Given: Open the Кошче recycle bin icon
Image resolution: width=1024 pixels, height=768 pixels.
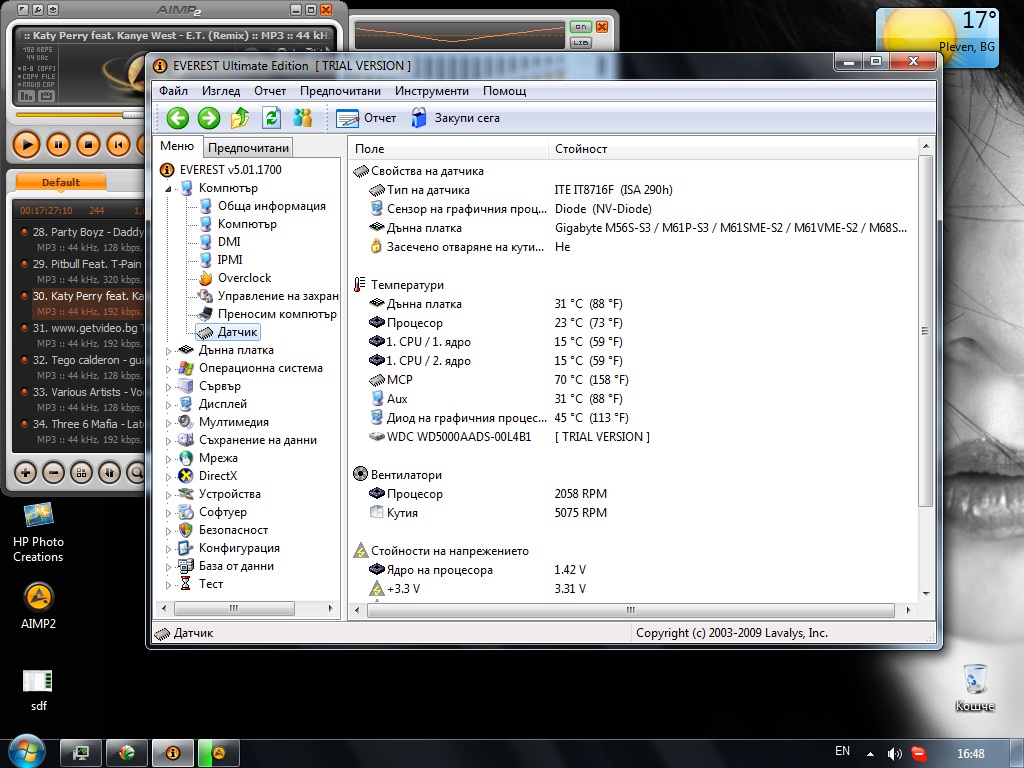Looking at the screenshot, I should tap(974, 687).
